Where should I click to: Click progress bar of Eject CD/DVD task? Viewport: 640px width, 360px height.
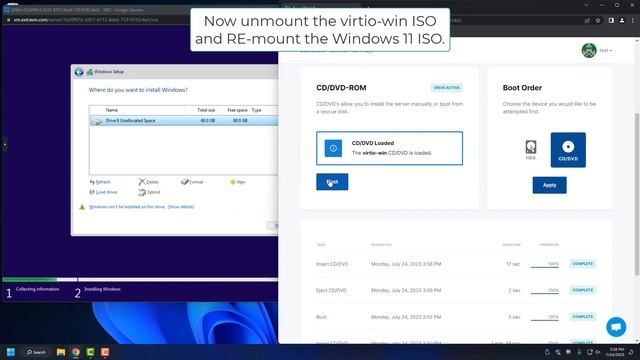[x=545, y=293]
